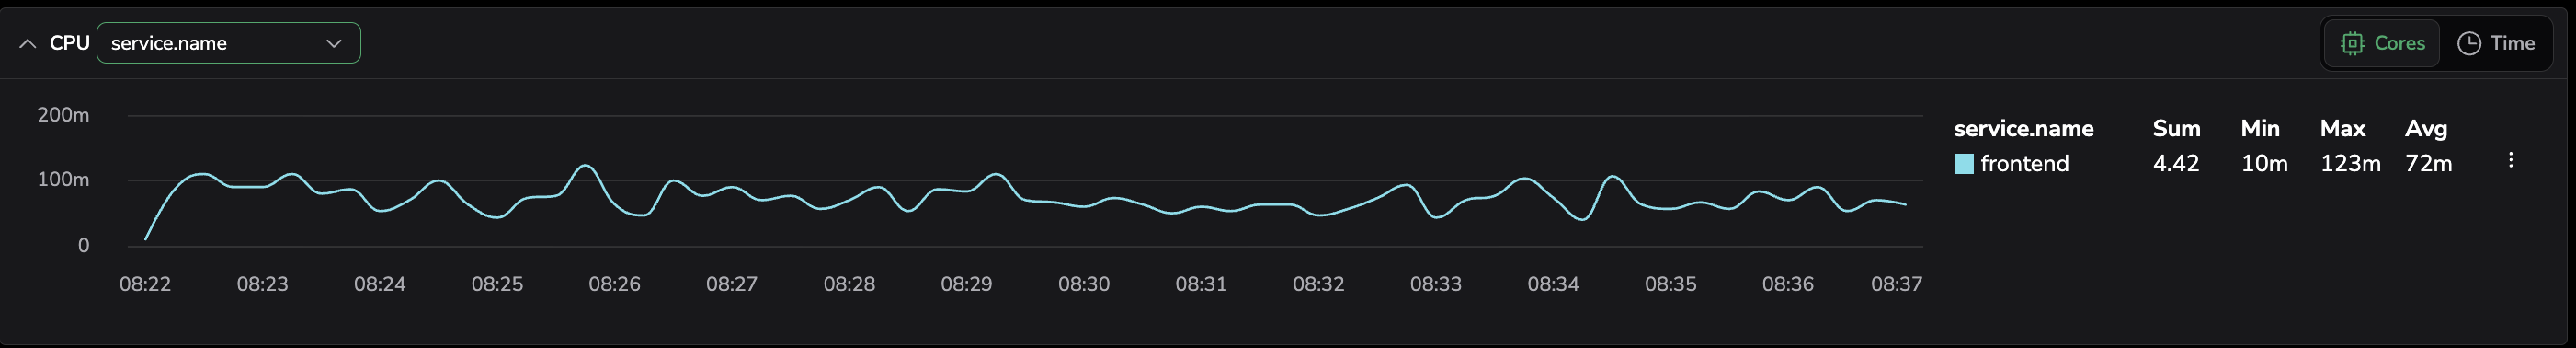Click the Min value 10m

[2264, 164]
